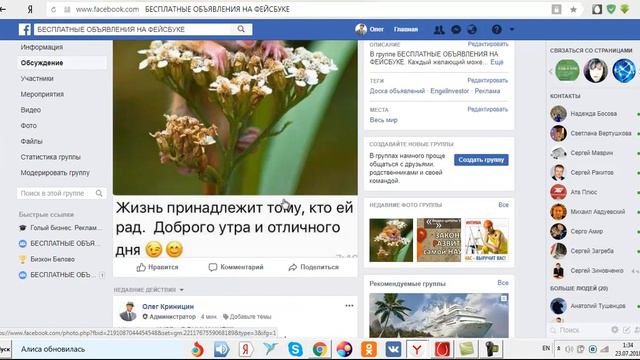
Task: Open Олег Криницин author link
Action: [x=168, y=307]
